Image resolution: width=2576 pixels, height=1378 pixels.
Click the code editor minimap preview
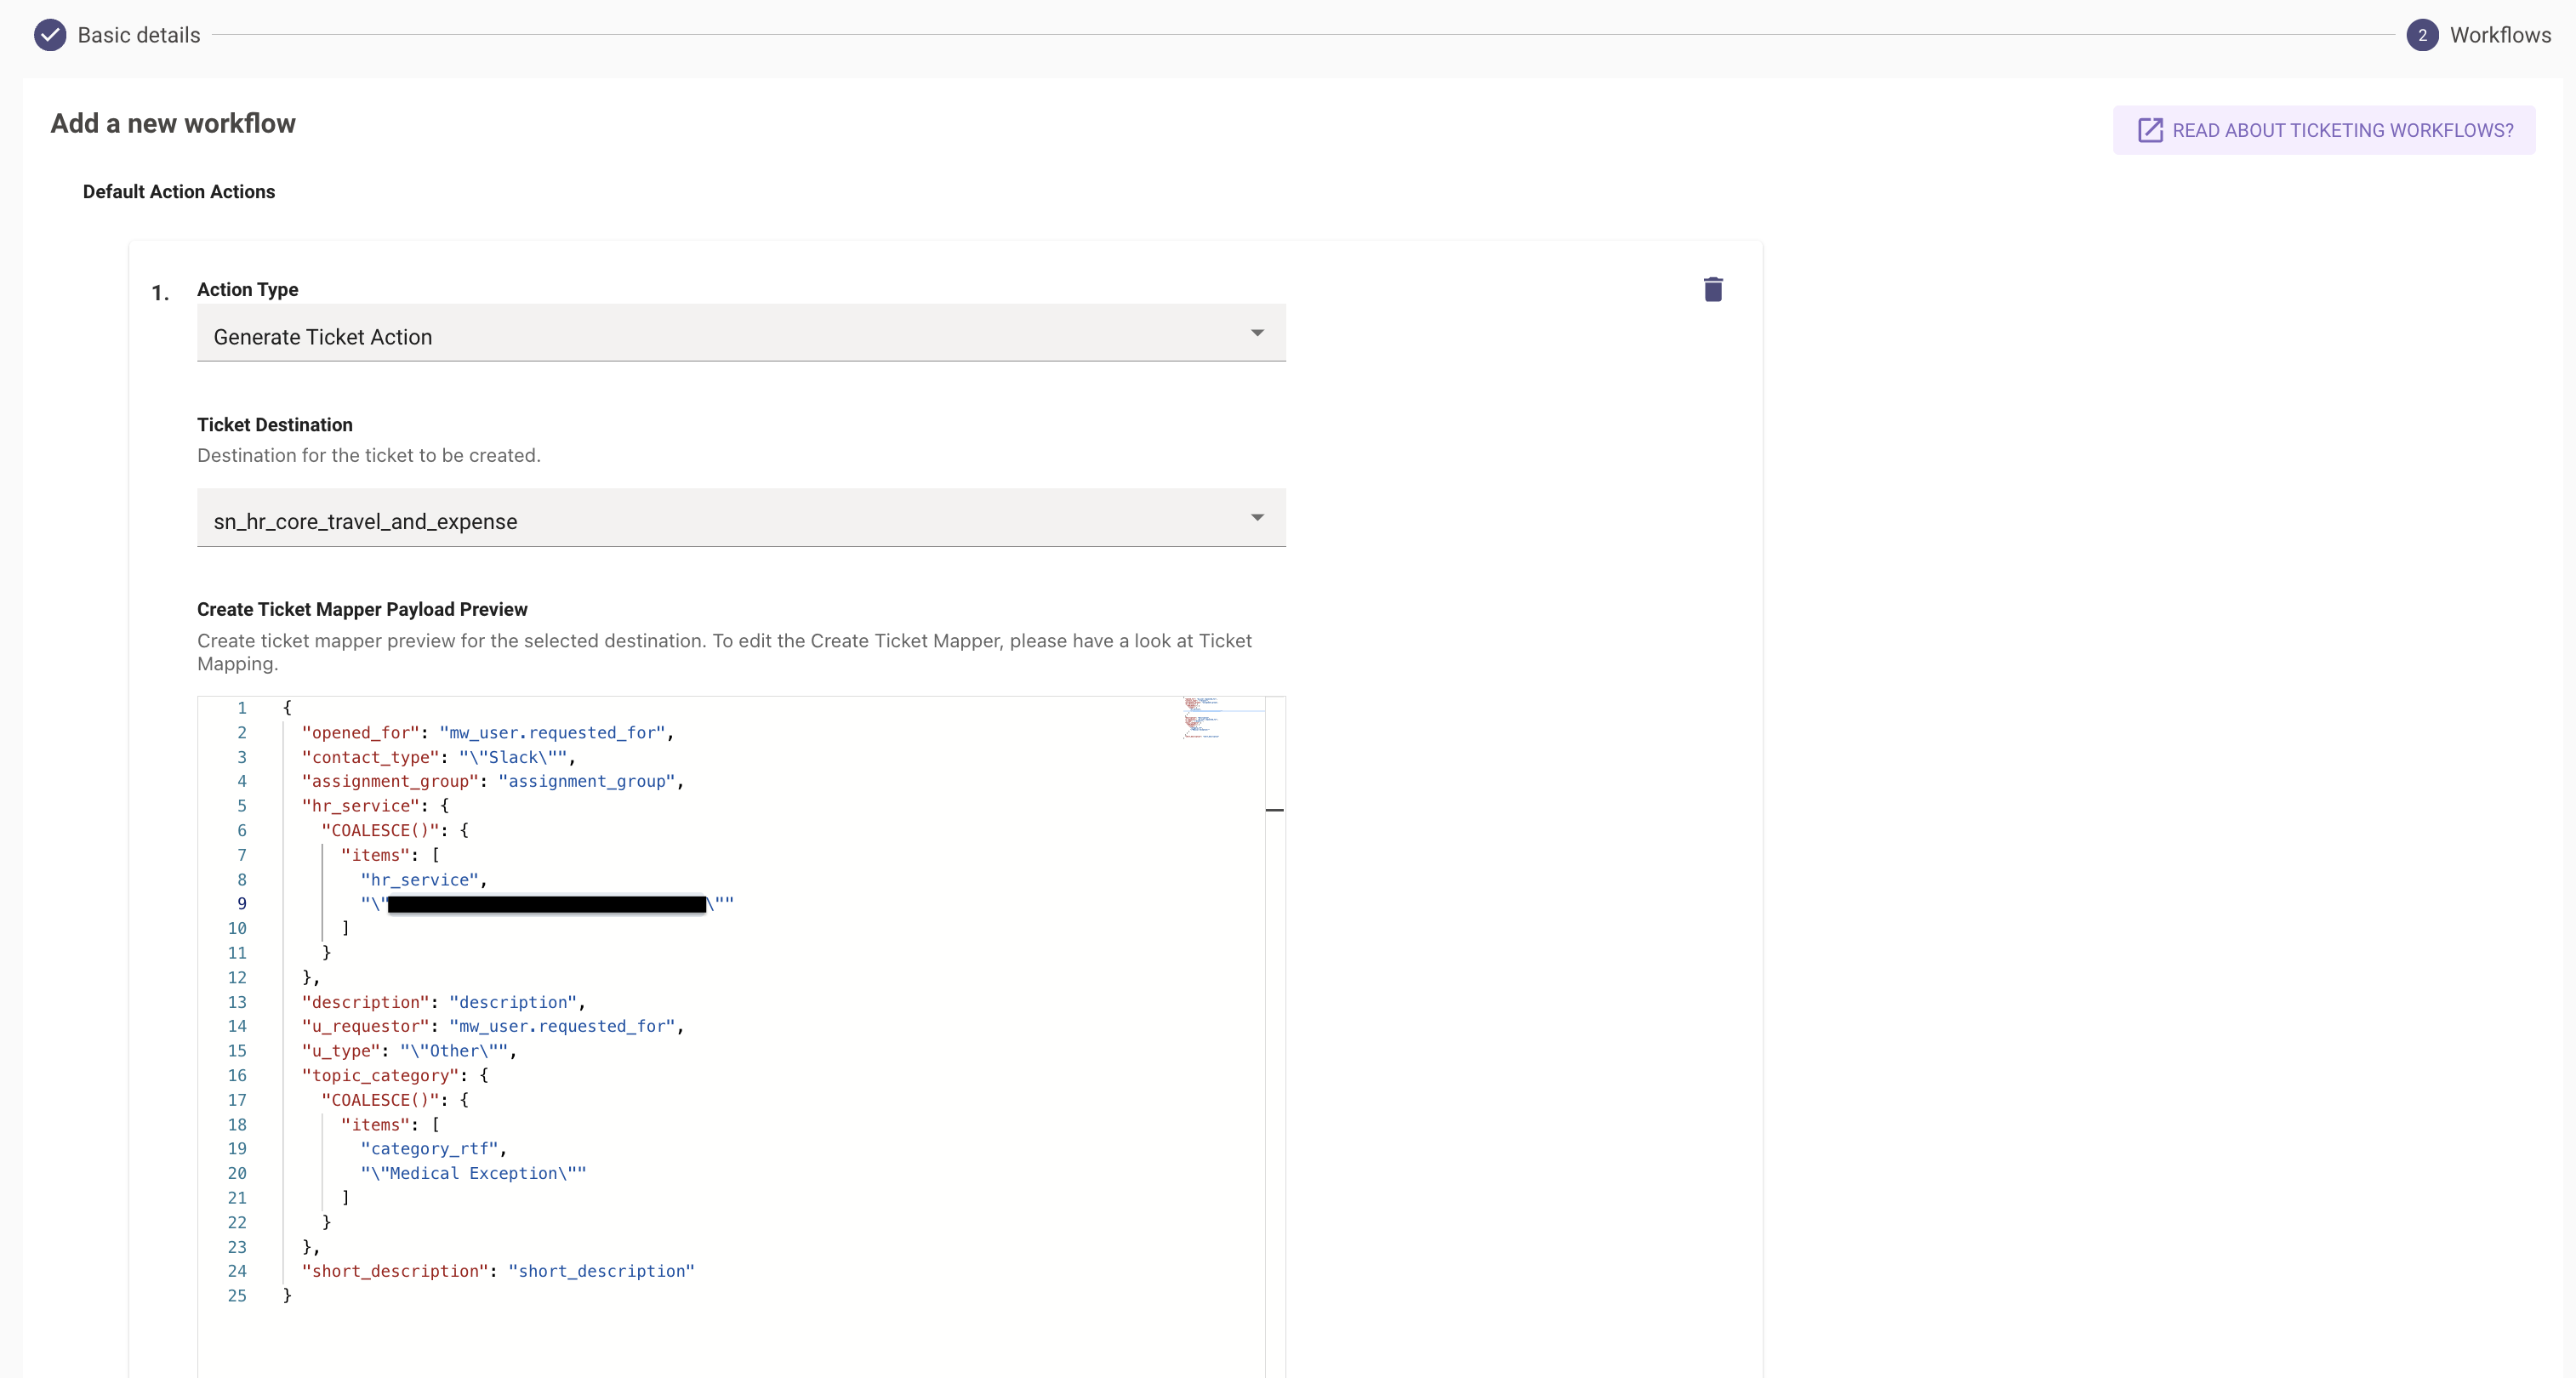pyautogui.click(x=1203, y=718)
